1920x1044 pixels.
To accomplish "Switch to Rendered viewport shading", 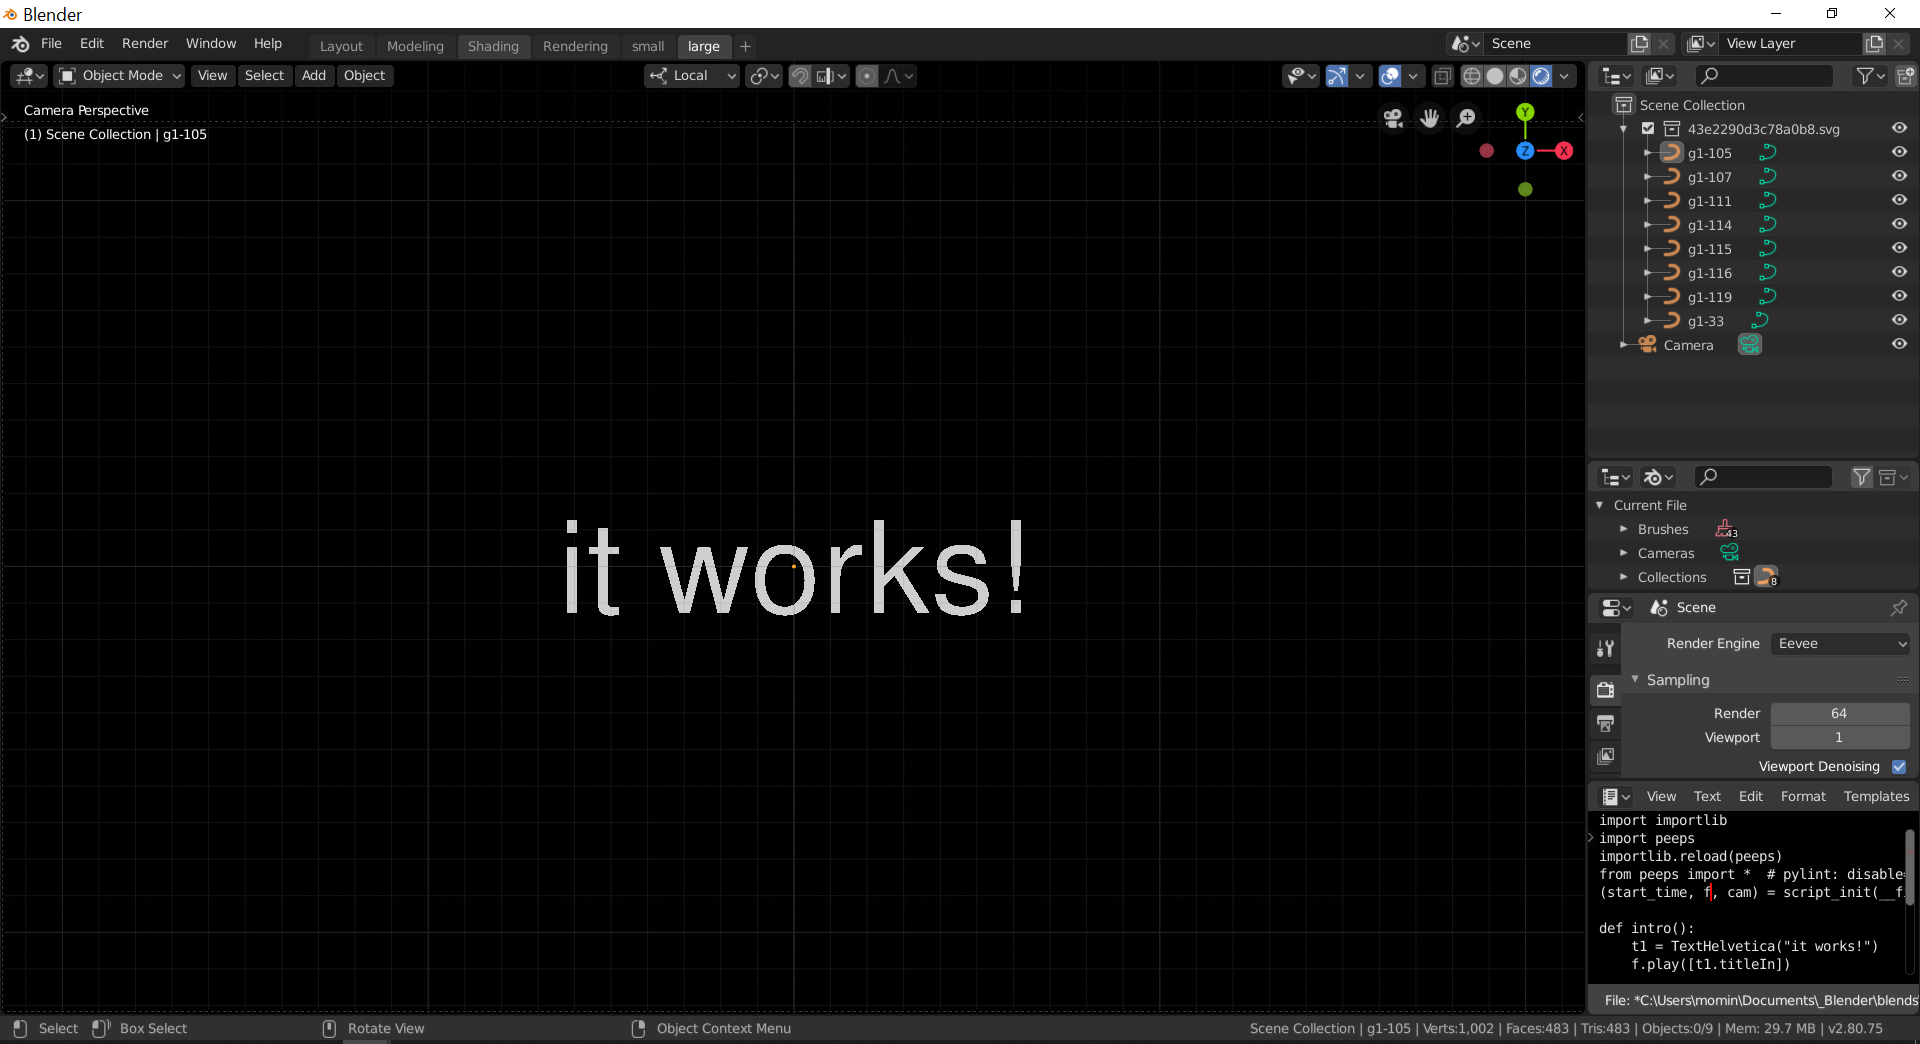I will 1544,75.
